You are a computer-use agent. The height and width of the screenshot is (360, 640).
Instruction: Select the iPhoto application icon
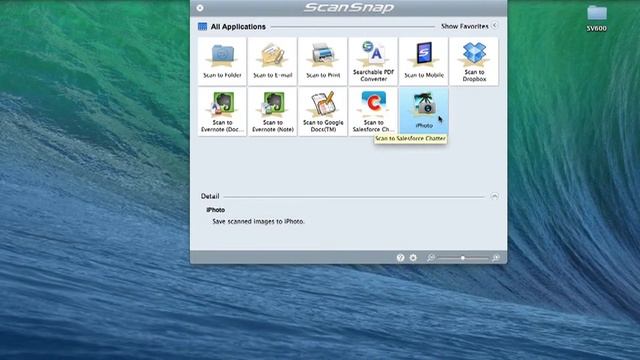(x=423, y=111)
